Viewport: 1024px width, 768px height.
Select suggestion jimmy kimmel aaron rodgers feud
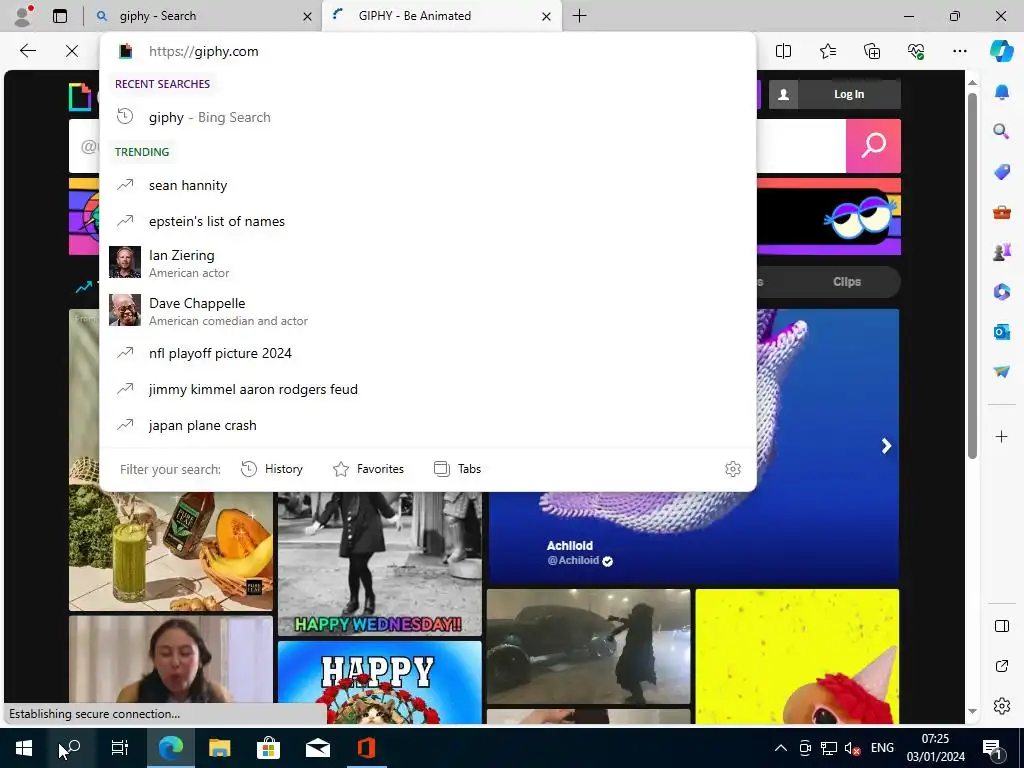tap(428, 389)
